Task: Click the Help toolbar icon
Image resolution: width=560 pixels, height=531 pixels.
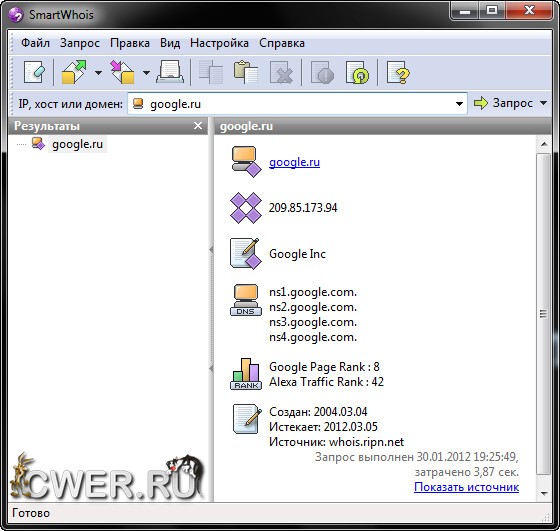Action: click(x=398, y=72)
